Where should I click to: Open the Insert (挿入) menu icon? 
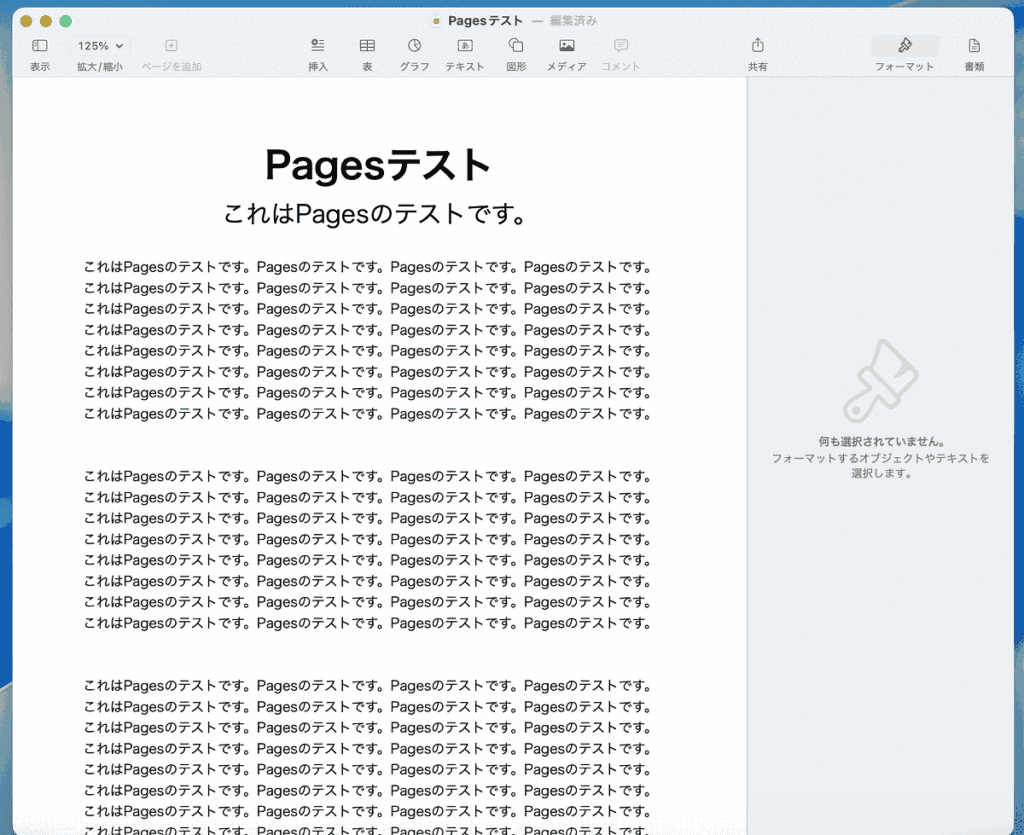pos(318,45)
